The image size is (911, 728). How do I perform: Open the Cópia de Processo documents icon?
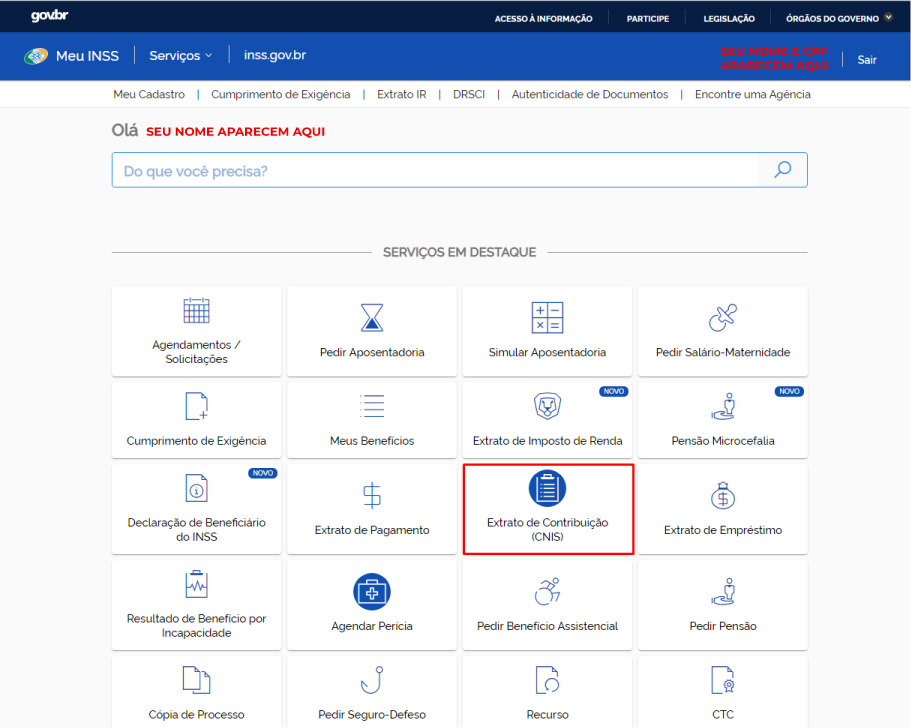coord(196,680)
